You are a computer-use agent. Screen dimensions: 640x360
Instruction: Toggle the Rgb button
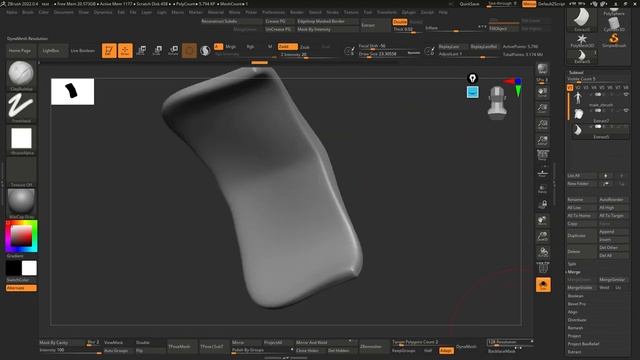[x=250, y=47]
